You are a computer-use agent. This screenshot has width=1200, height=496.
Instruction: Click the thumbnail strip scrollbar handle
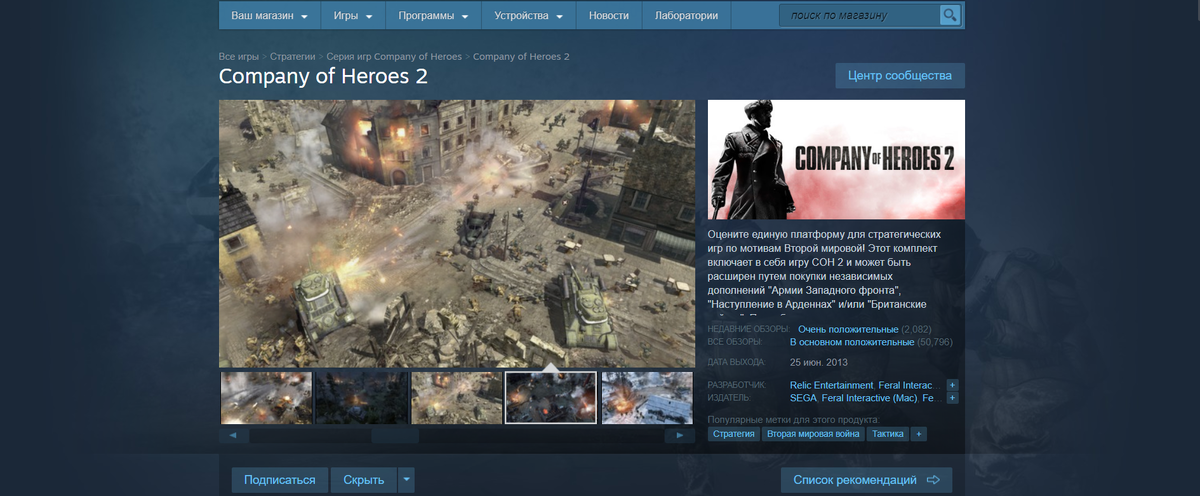(x=395, y=436)
